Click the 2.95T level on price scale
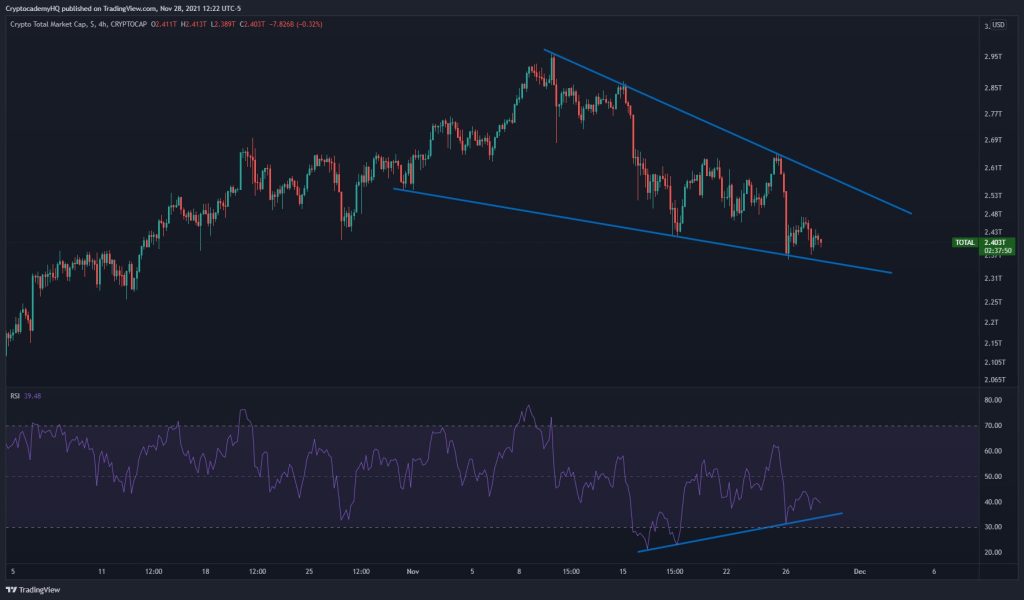The image size is (1024, 600). coord(993,57)
